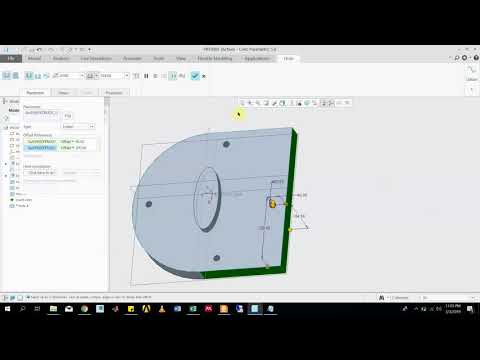
Task: Toggle the model tree icon in status bar
Action: click(5, 297)
